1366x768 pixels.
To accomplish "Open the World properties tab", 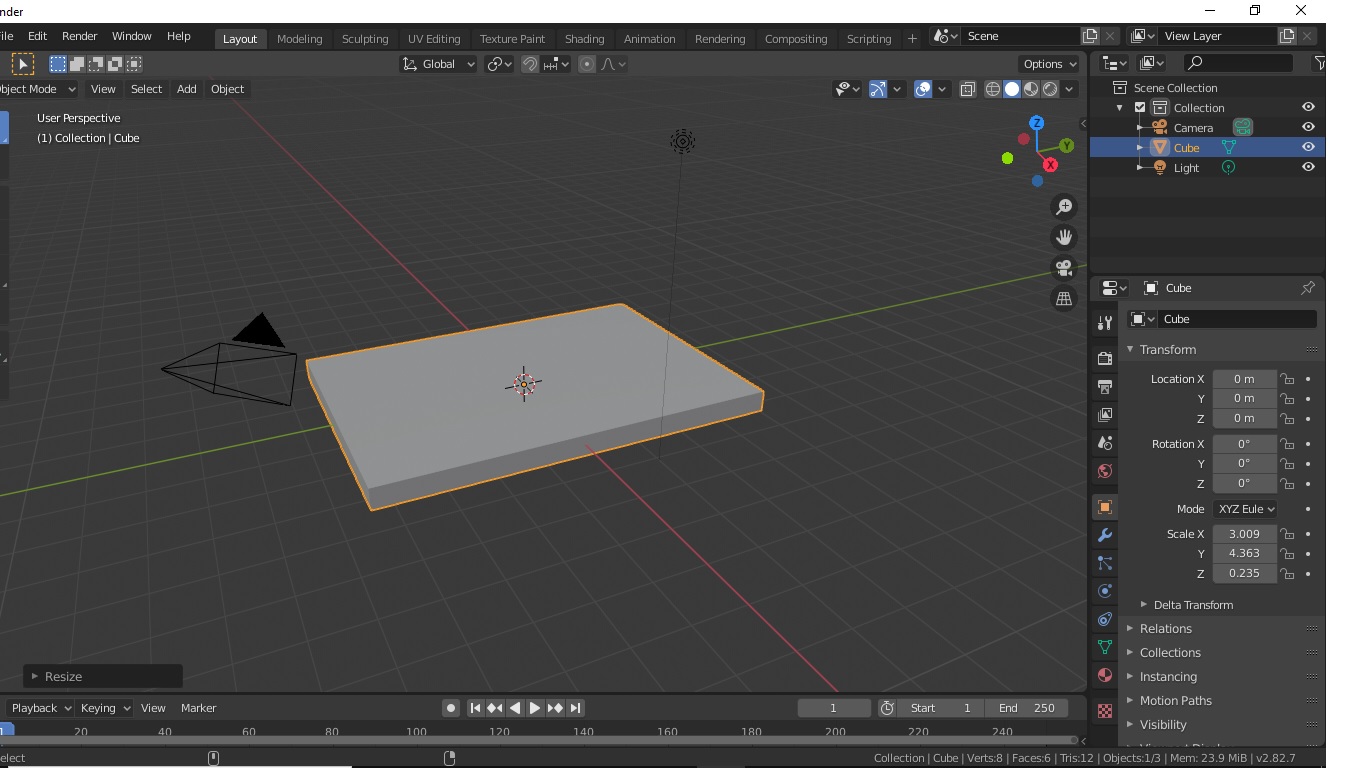I will click(1105, 471).
